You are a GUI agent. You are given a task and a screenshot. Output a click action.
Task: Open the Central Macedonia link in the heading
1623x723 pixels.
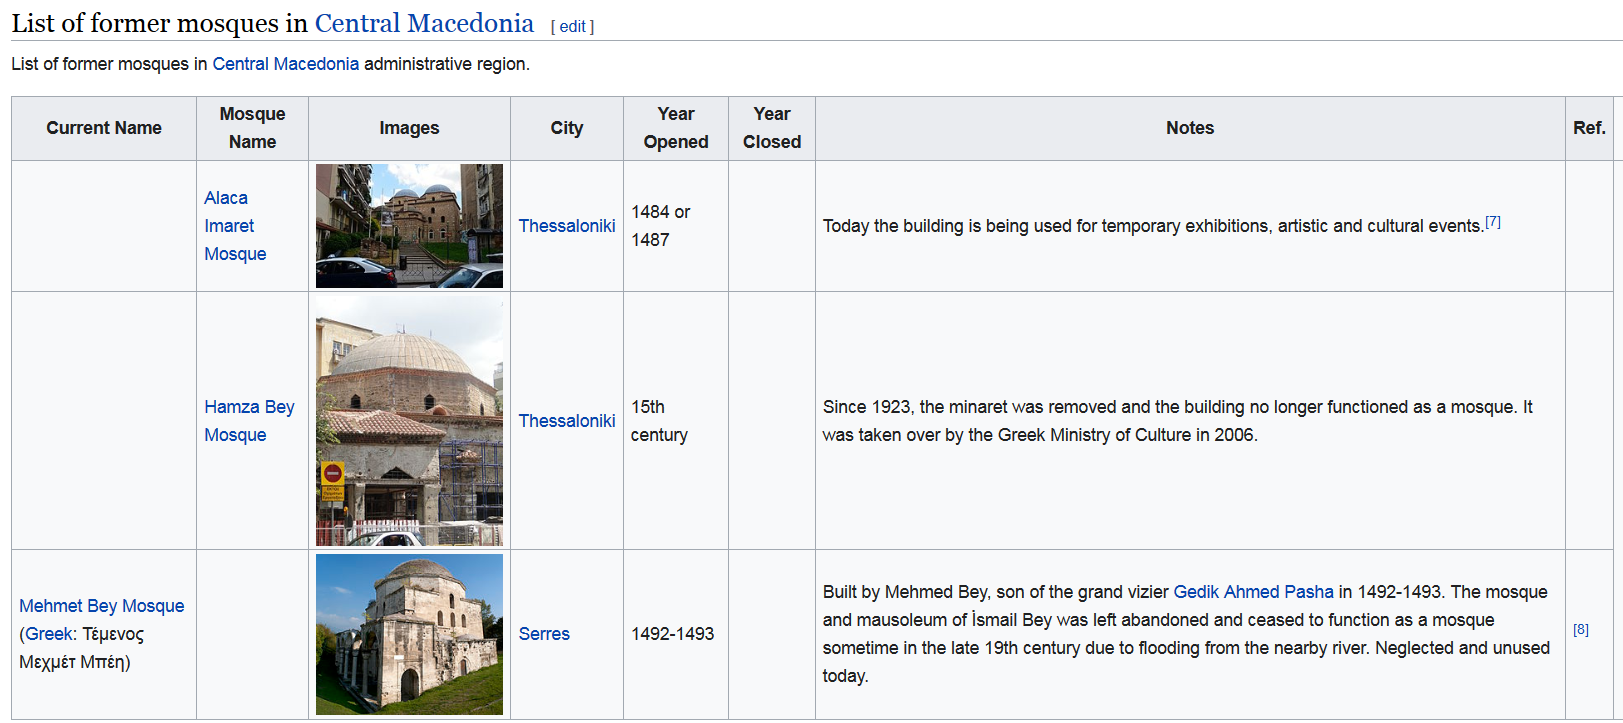(x=424, y=23)
